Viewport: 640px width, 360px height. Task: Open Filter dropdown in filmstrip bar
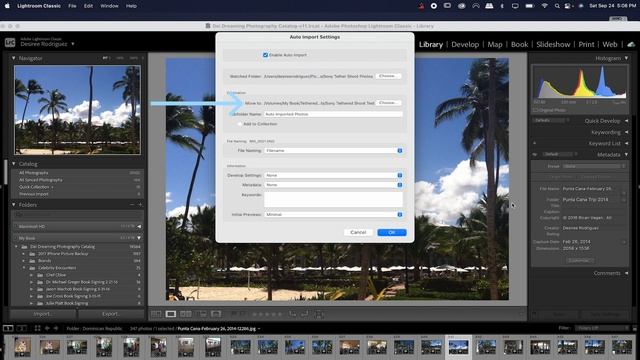tap(601, 328)
